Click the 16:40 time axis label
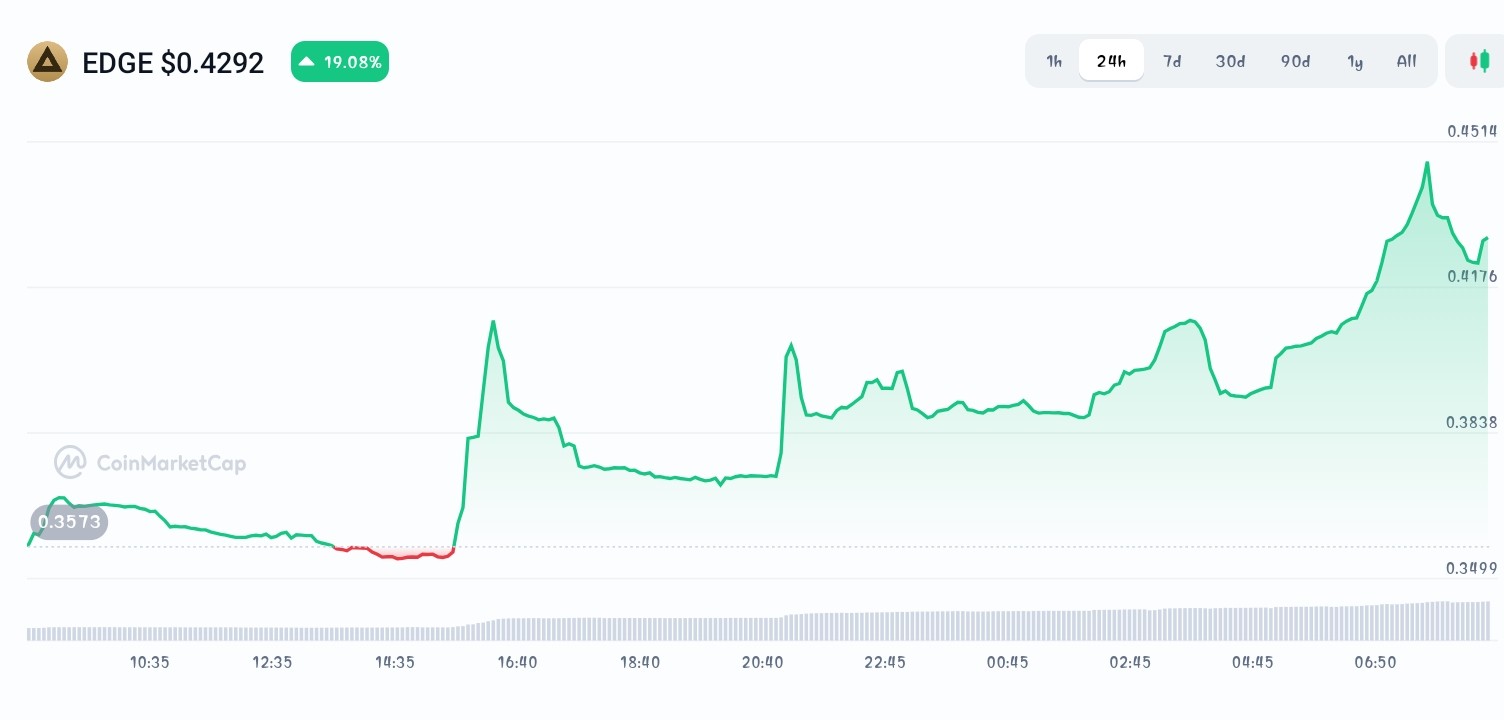The width and height of the screenshot is (1504, 720). [x=517, y=662]
